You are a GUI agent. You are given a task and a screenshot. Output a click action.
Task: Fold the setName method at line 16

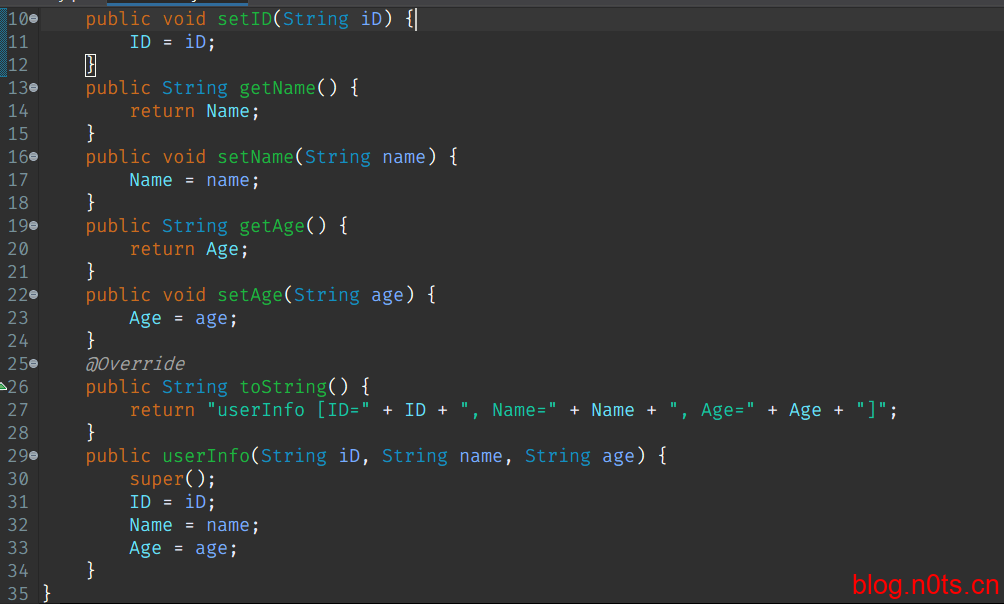click(34, 157)
